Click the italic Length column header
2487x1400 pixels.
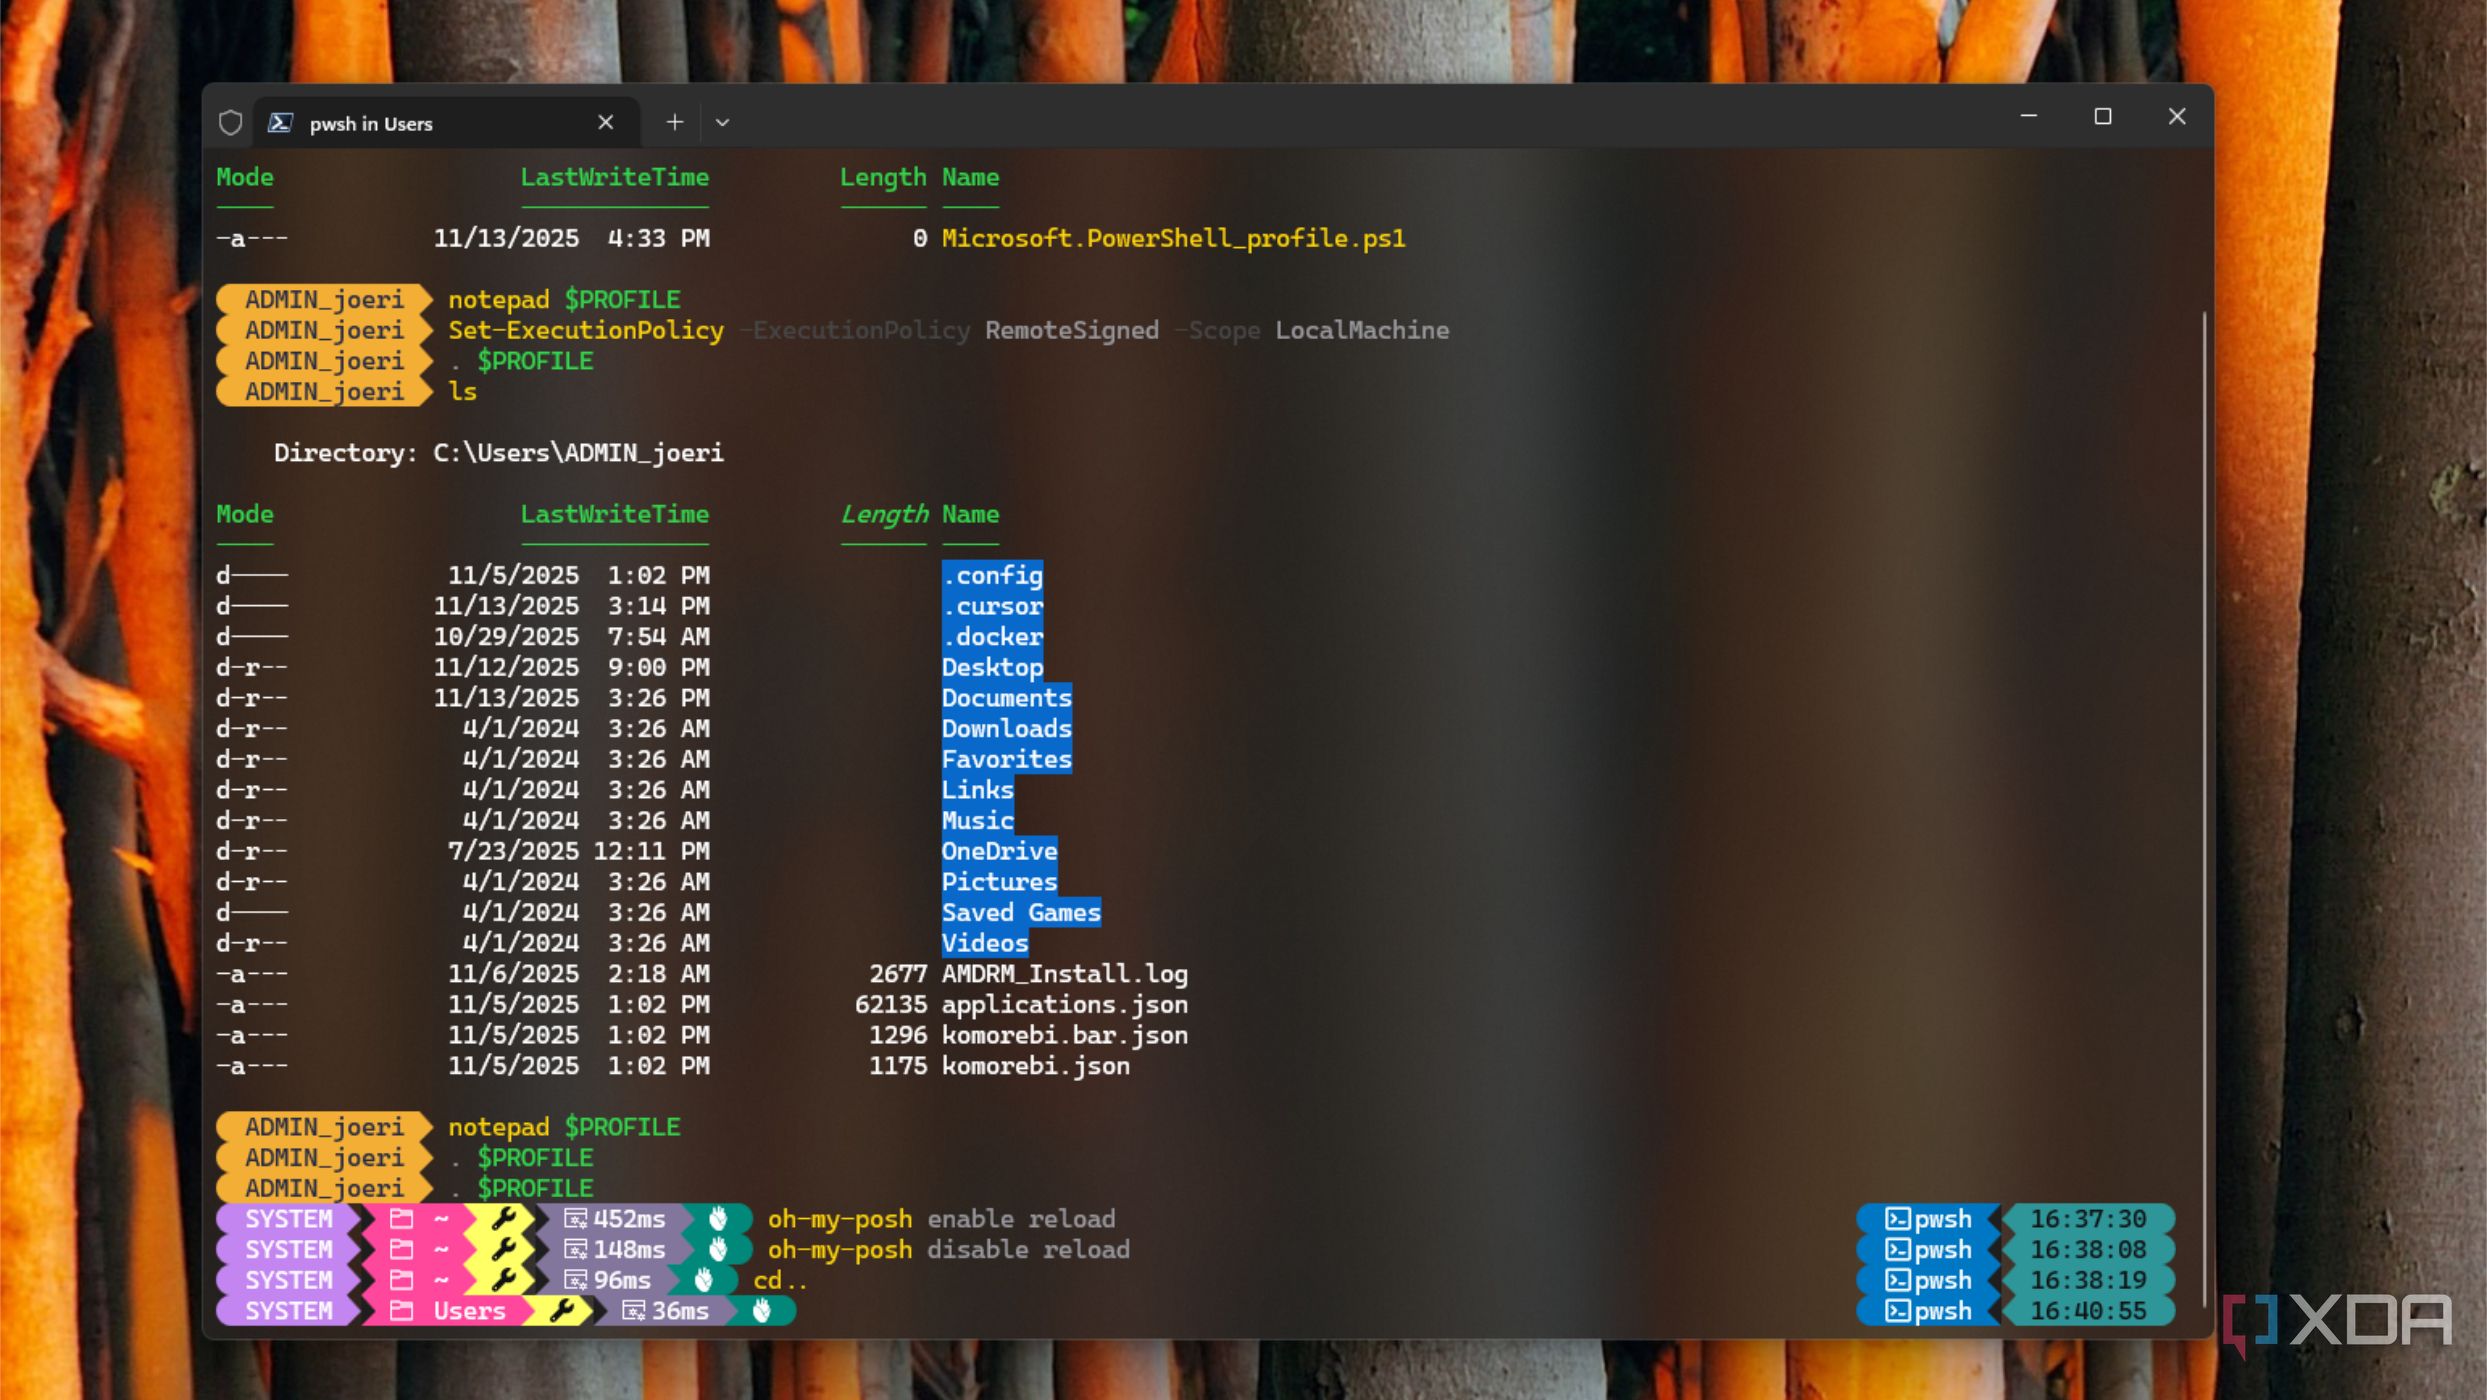[x=885, y=515]
